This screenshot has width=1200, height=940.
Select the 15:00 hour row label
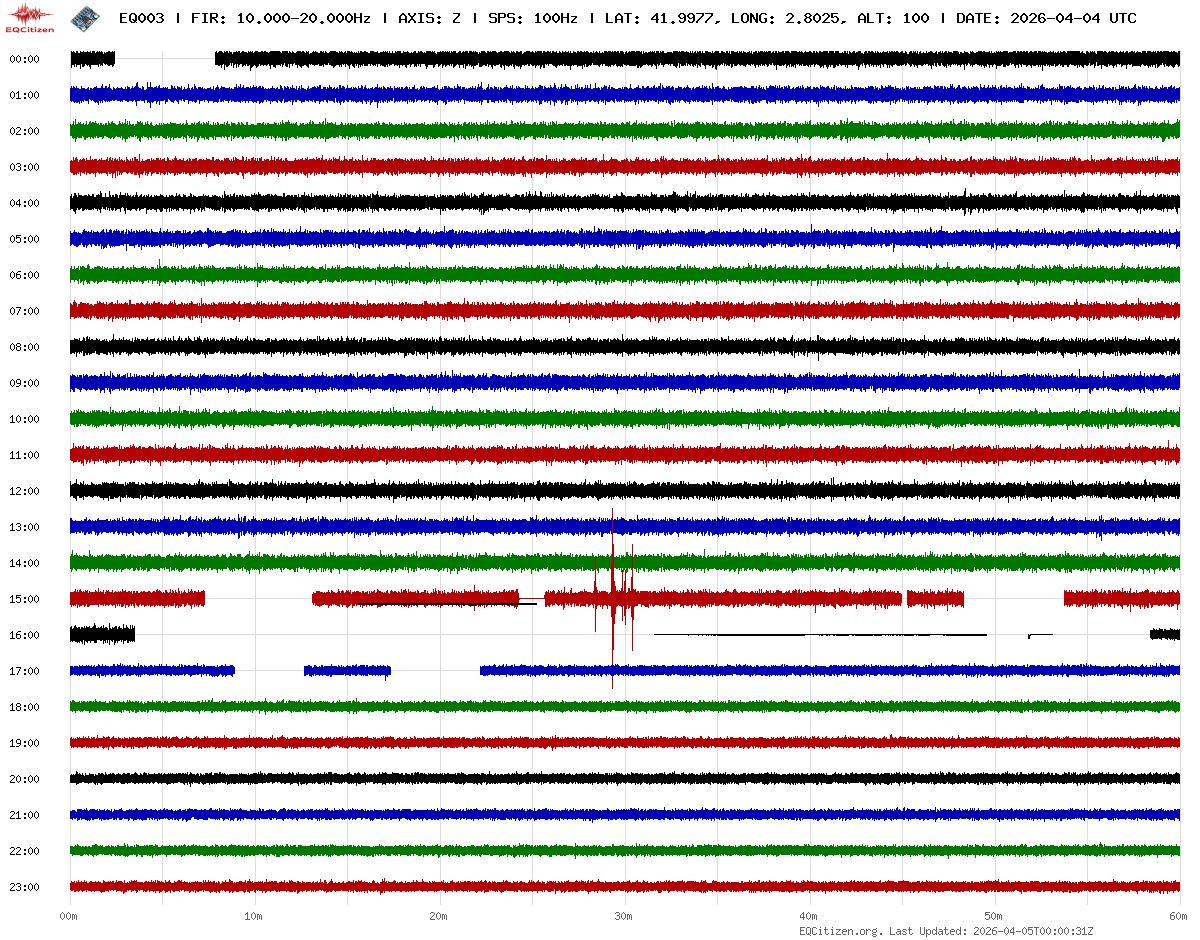pyautogui.click(x=24, y=599)
